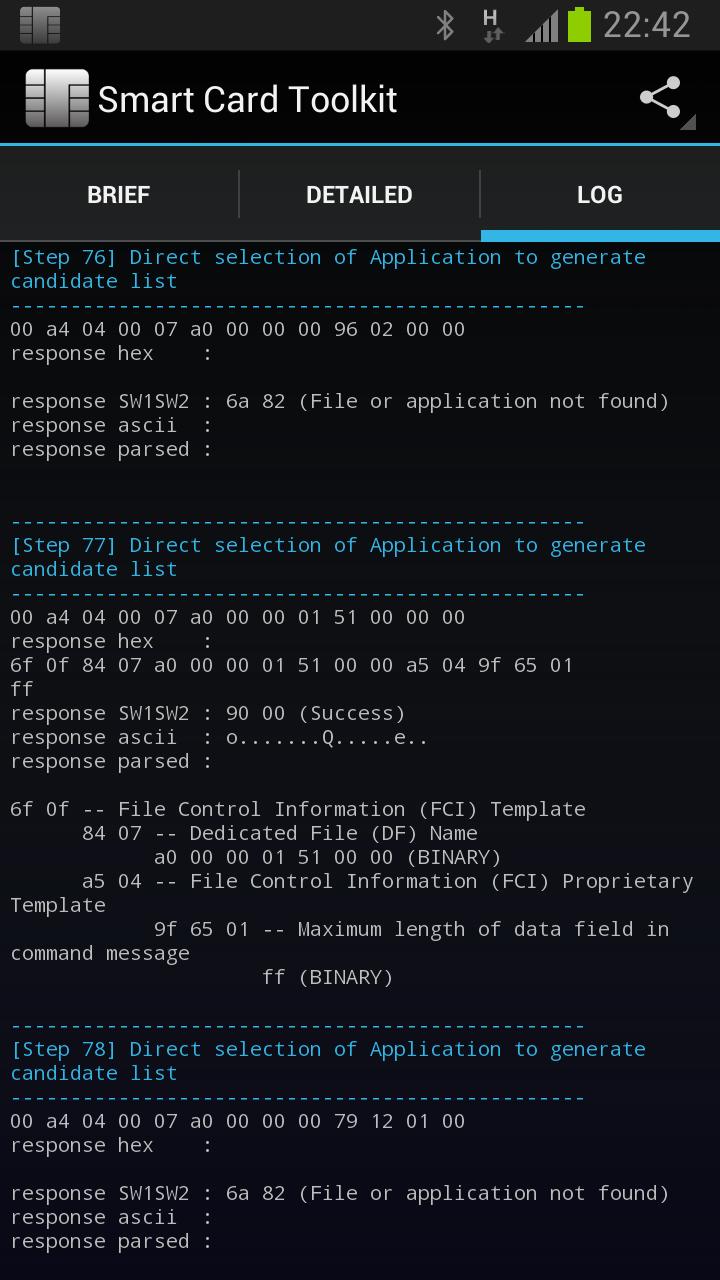720x1280 pixels.
Task: Tap the chip notification icon in status bar
Action: 39,25
